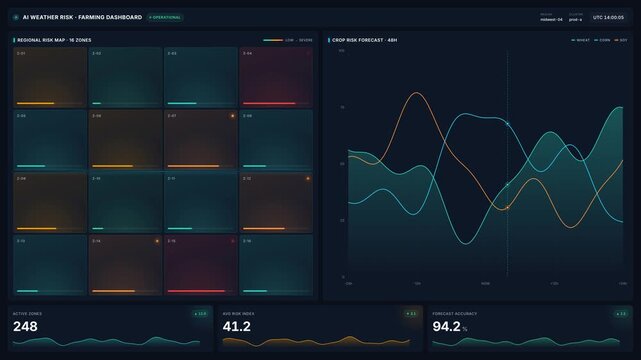Viewport: 641px width, 360px height.
Task: Click the dashboard logo icon beside the title
Action: 16,17
